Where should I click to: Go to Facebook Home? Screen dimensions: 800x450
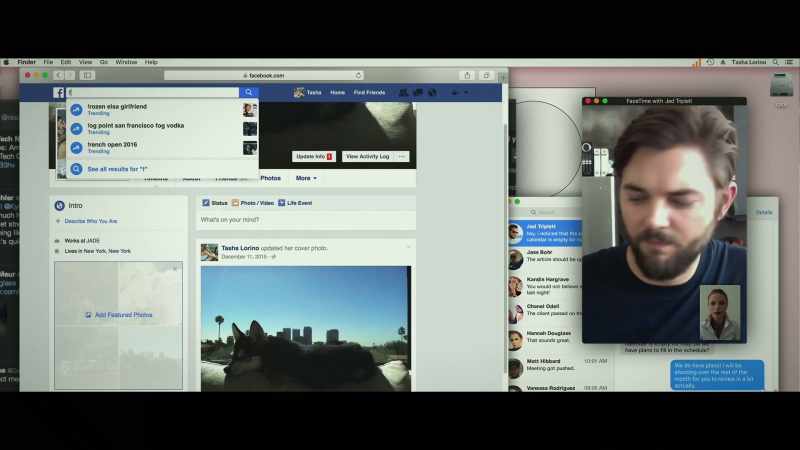(x=337, y=92)
